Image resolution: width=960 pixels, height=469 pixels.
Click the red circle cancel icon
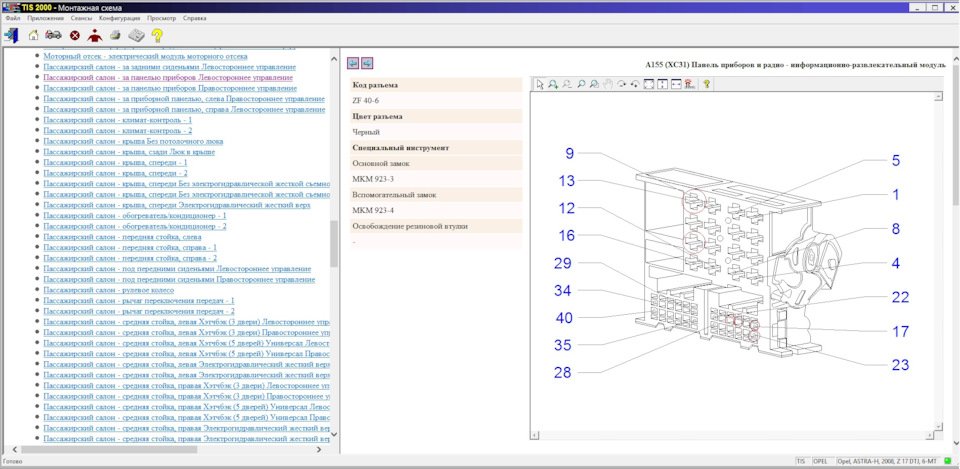point(75,36)
